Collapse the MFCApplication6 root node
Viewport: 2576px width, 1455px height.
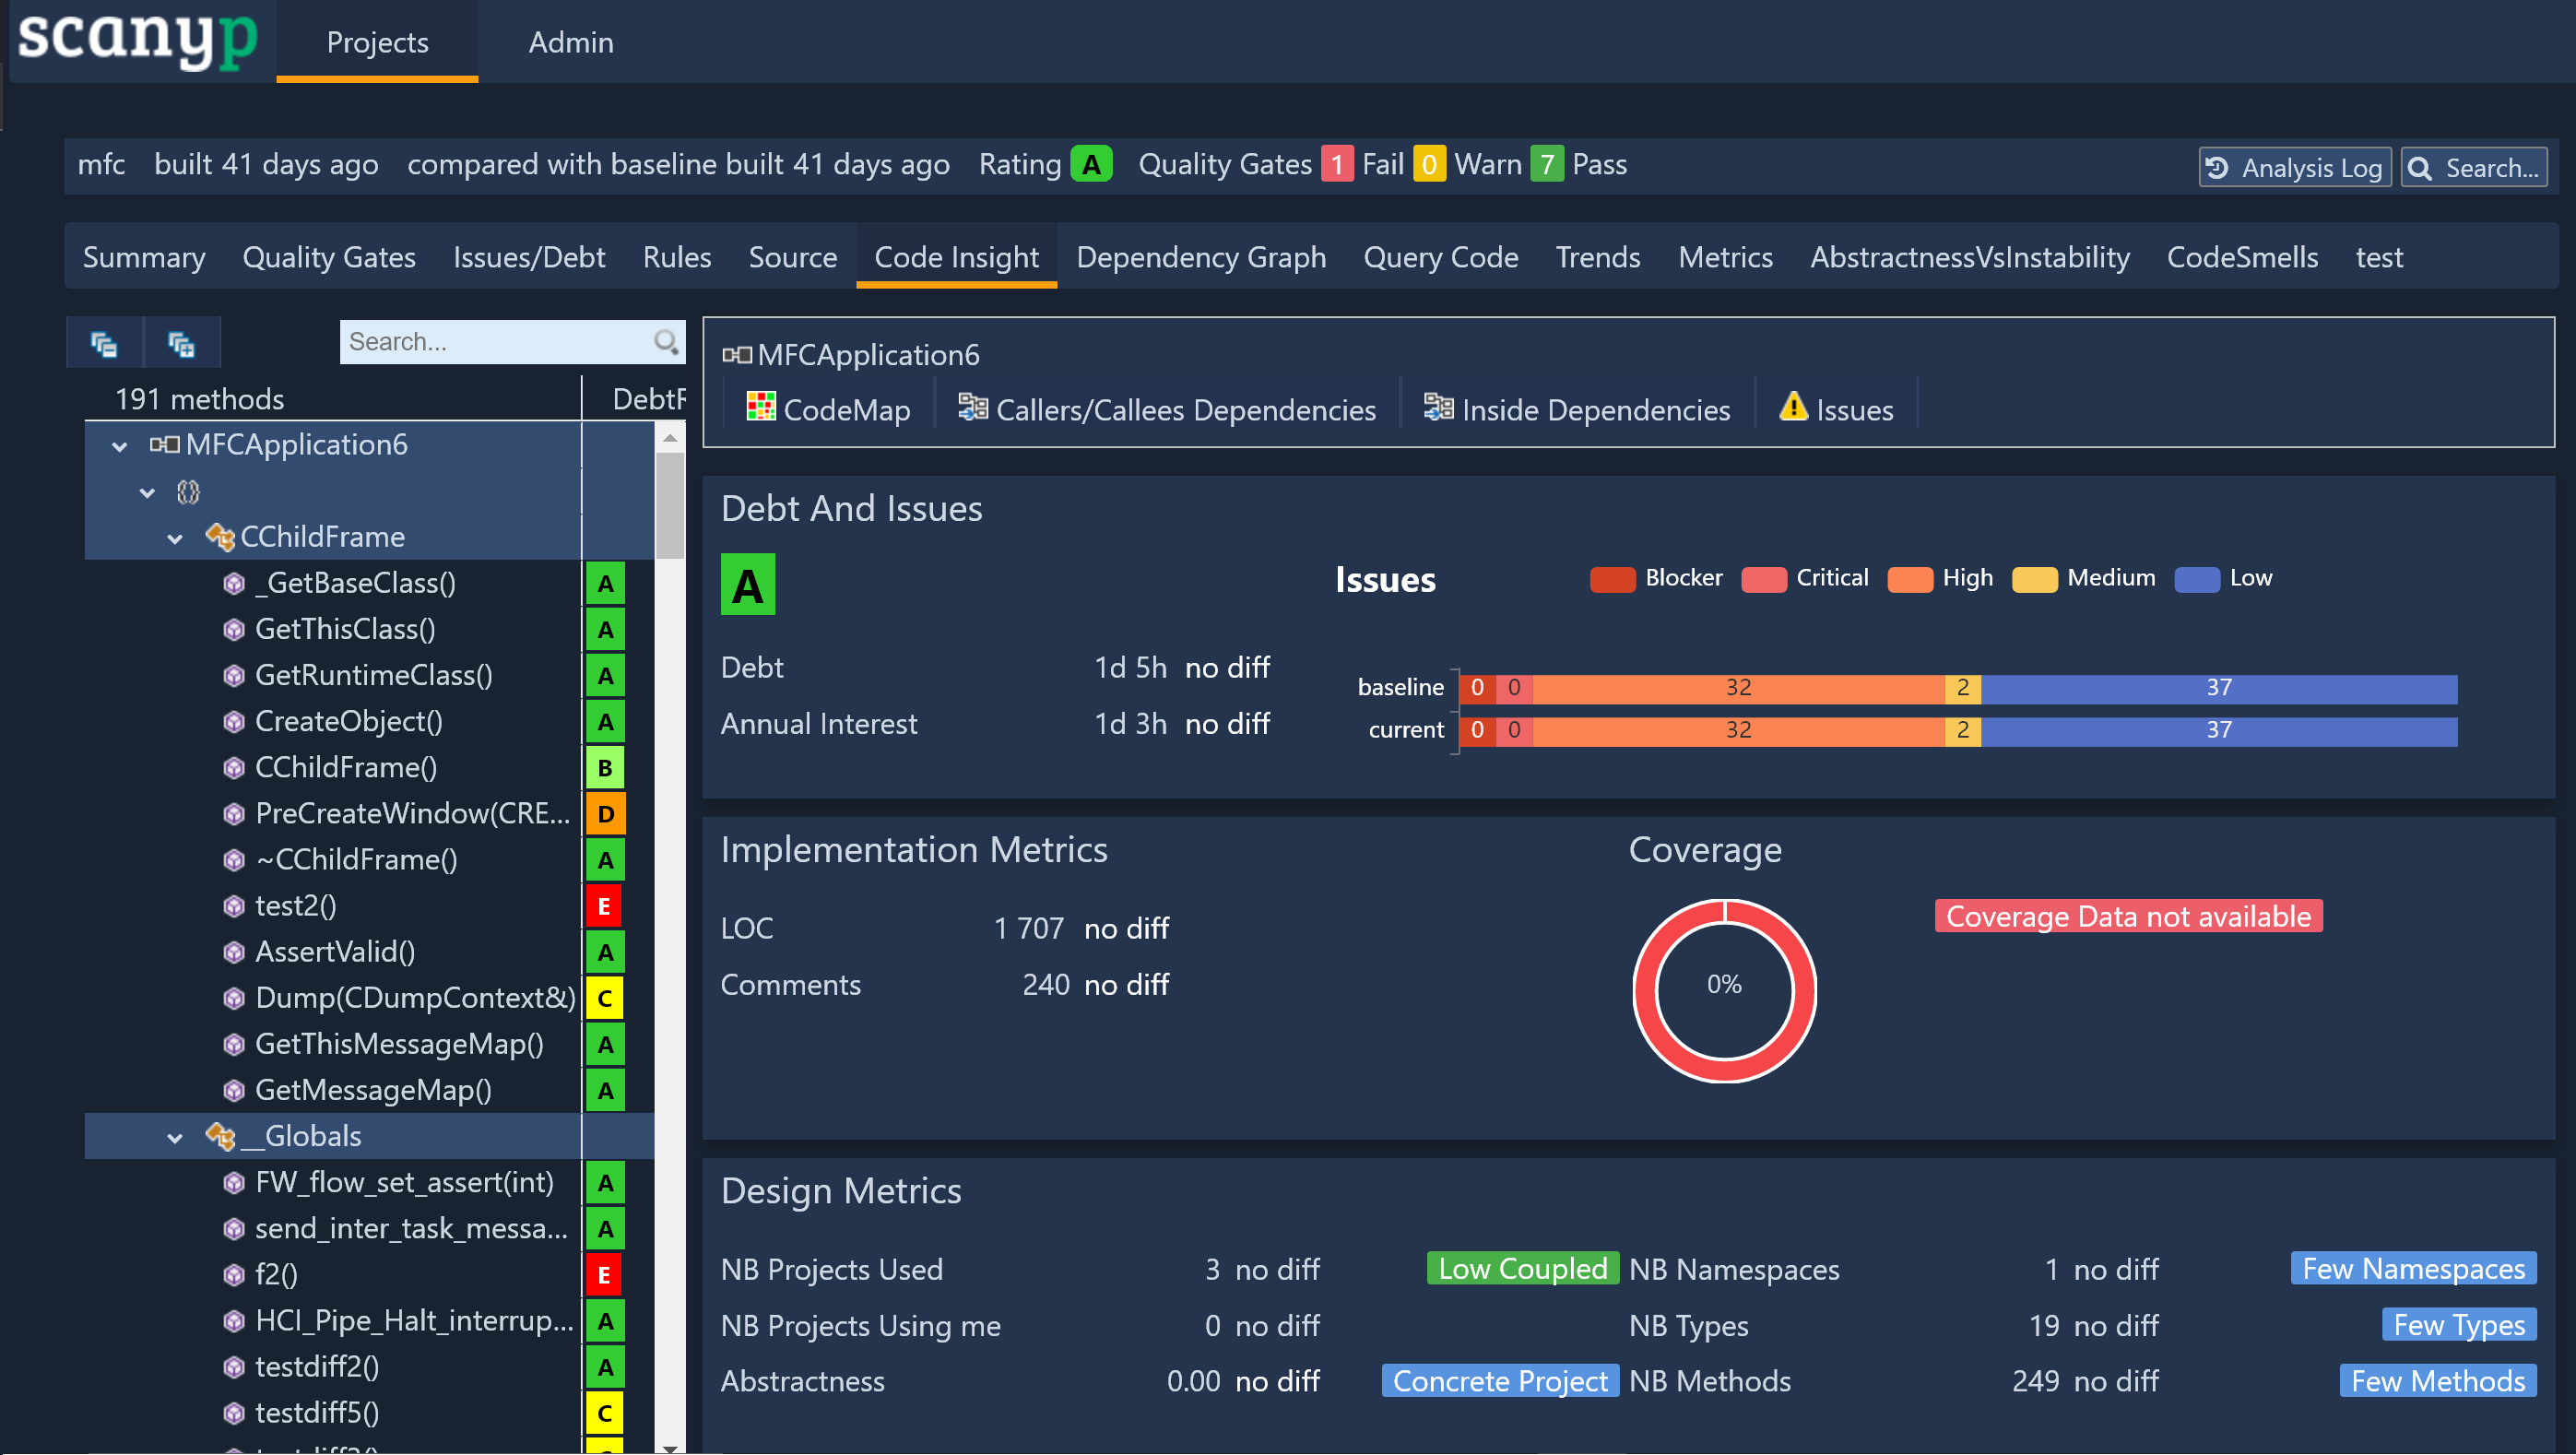[x=119, y=445]
